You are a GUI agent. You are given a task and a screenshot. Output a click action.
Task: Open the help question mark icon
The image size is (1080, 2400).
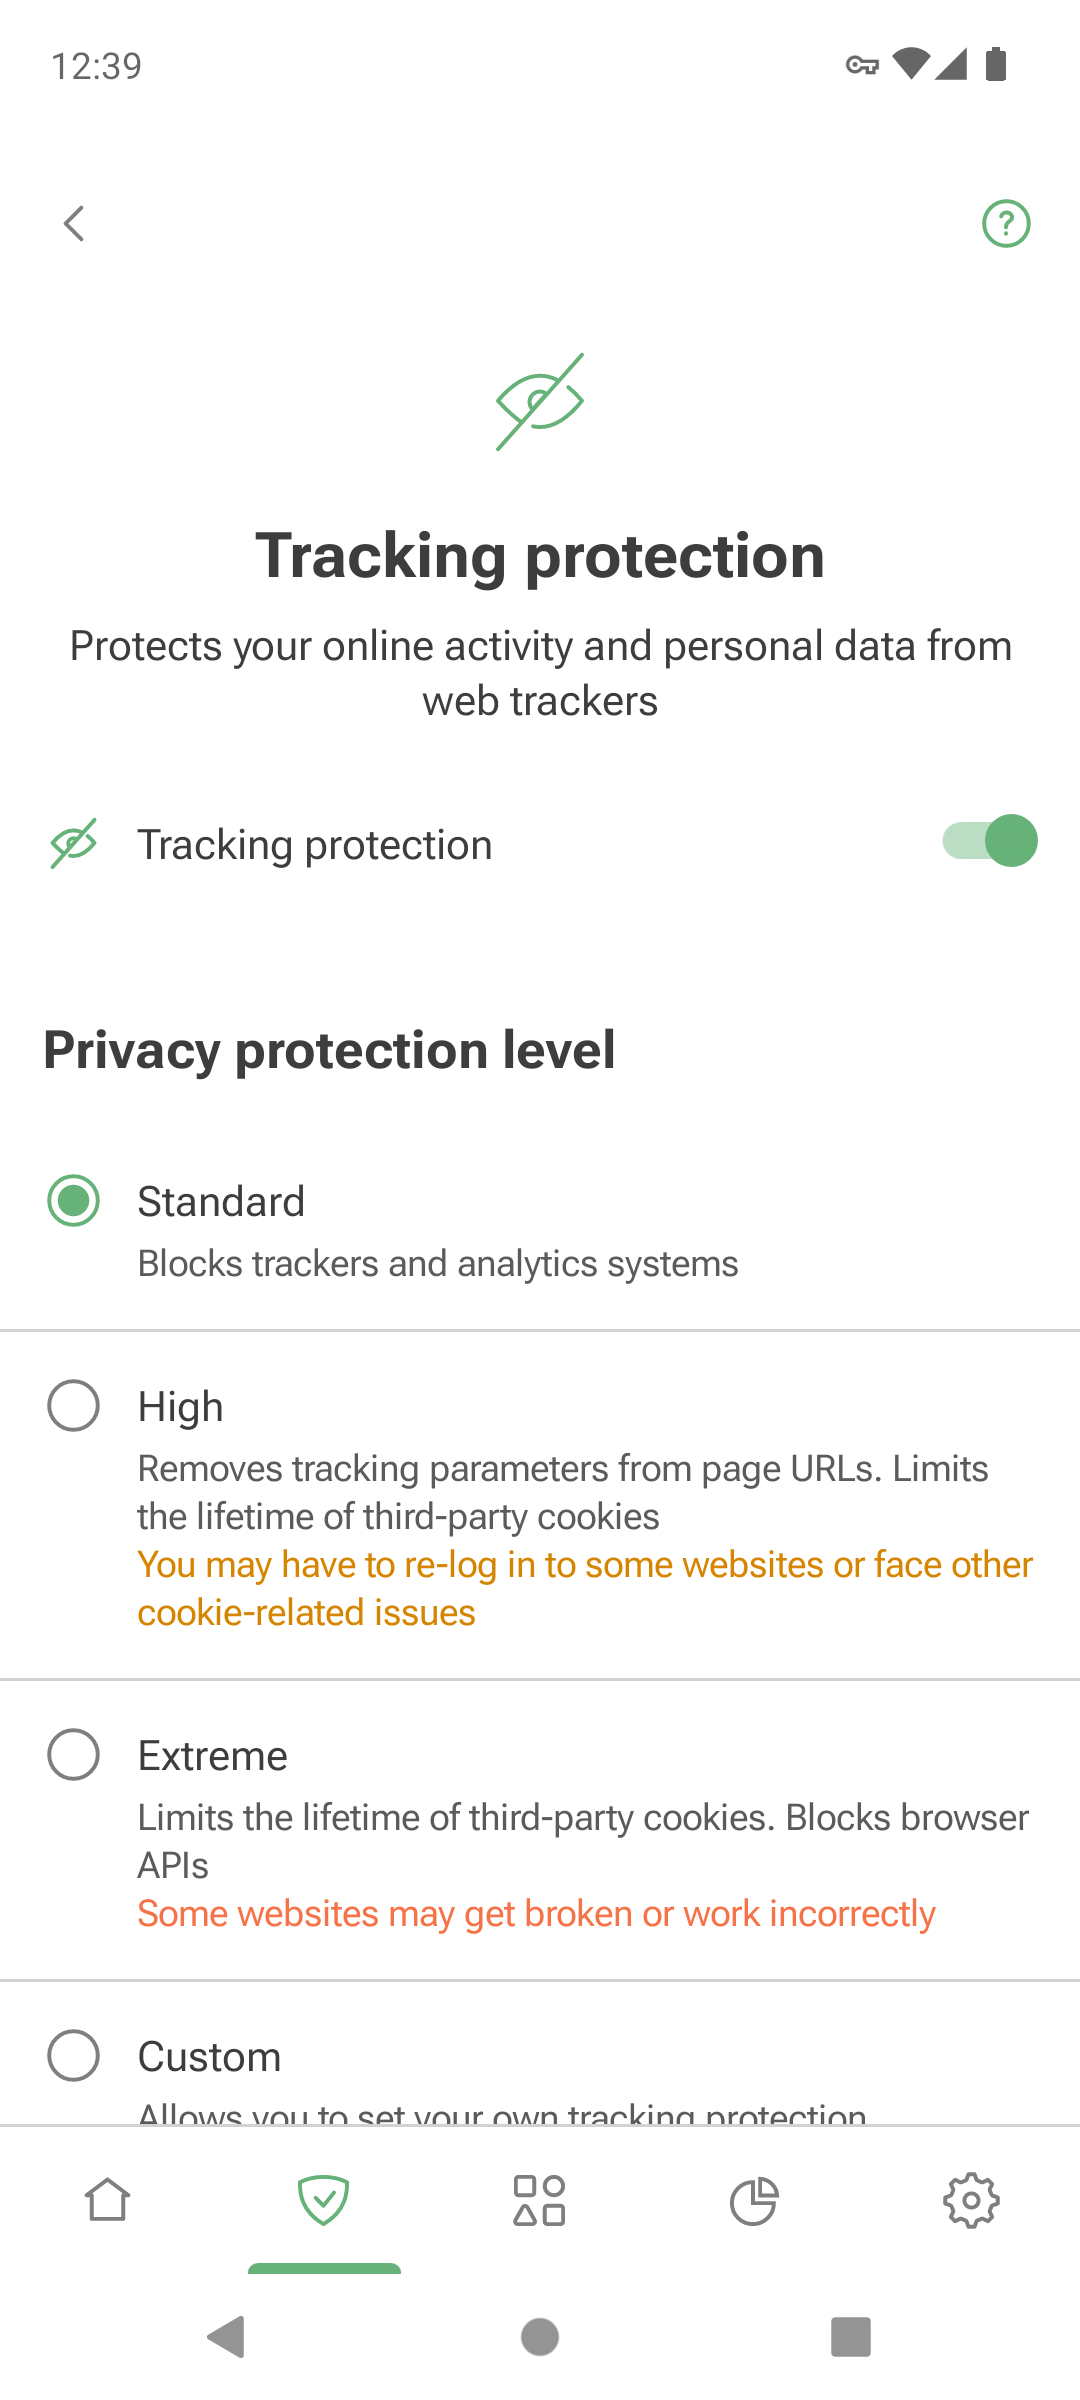pyautogui.click(x=1006, y=224)
